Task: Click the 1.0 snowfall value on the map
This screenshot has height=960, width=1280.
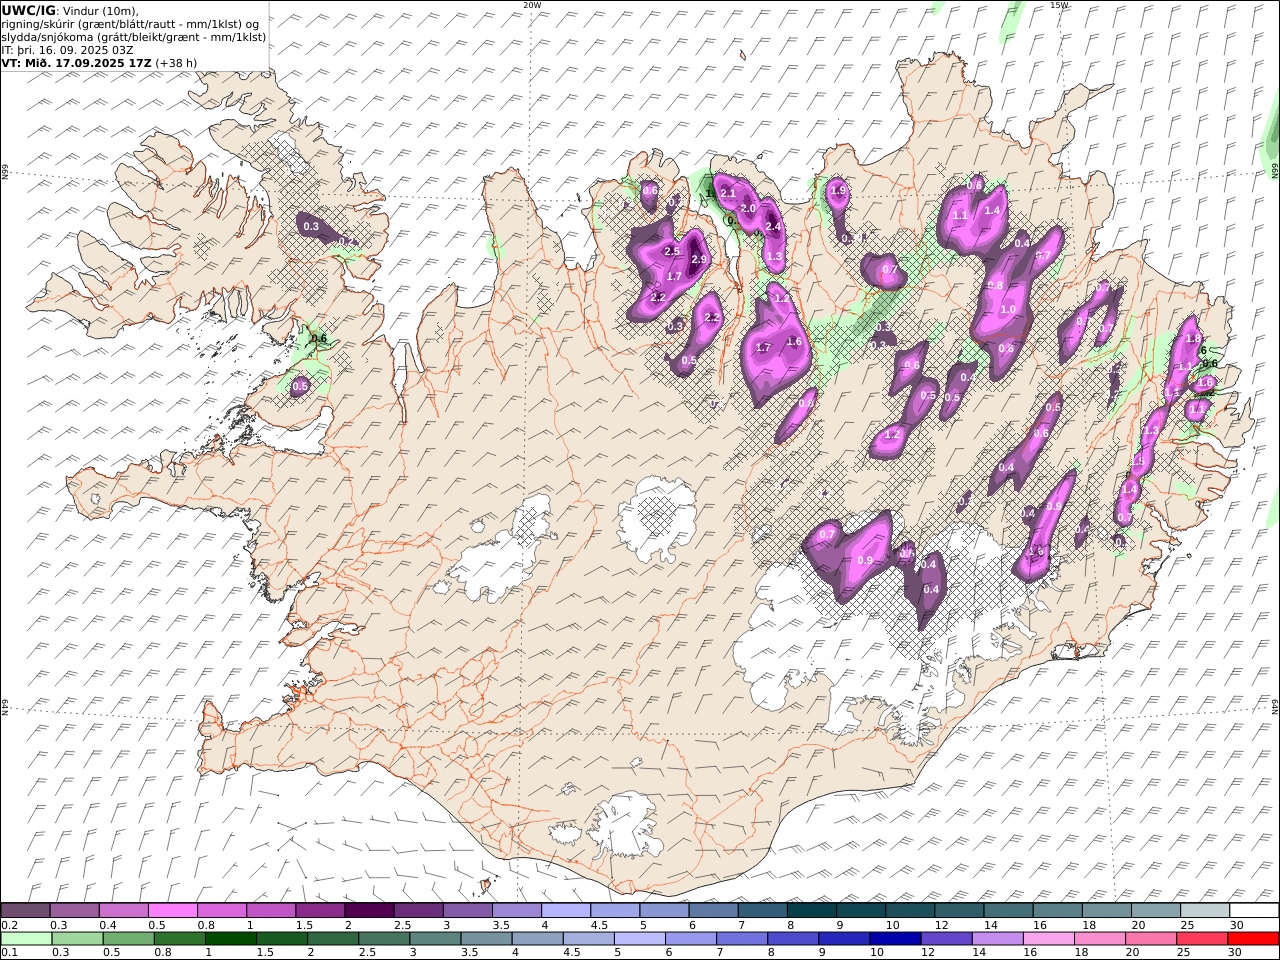Action: (x=1008, y=310)
